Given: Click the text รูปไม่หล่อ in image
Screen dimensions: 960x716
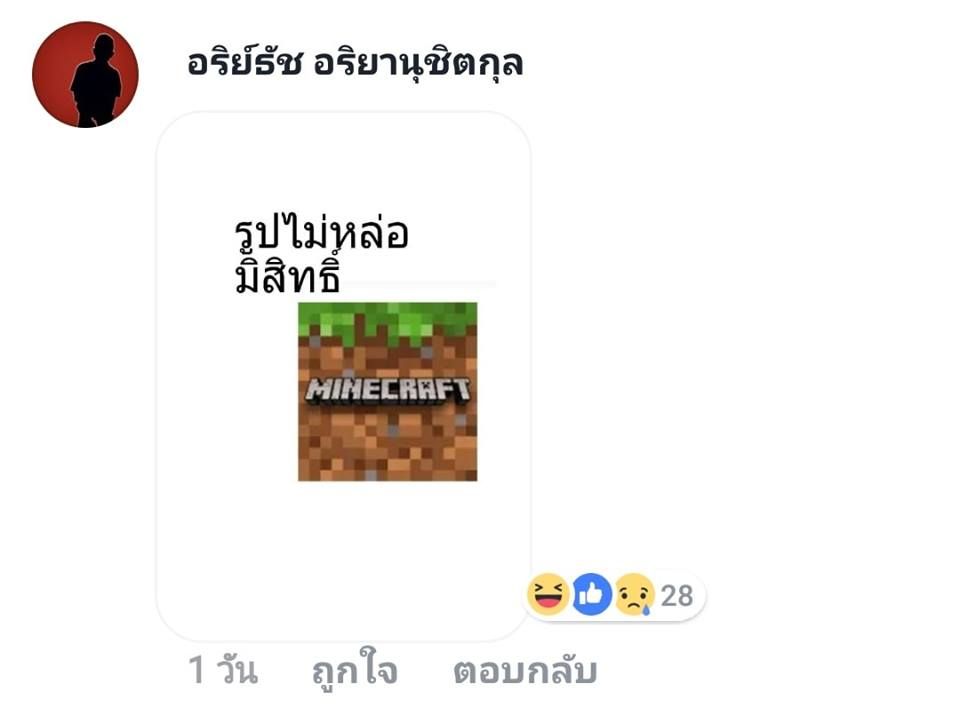Looking at the screenshot, I should [x=321, y=233].
